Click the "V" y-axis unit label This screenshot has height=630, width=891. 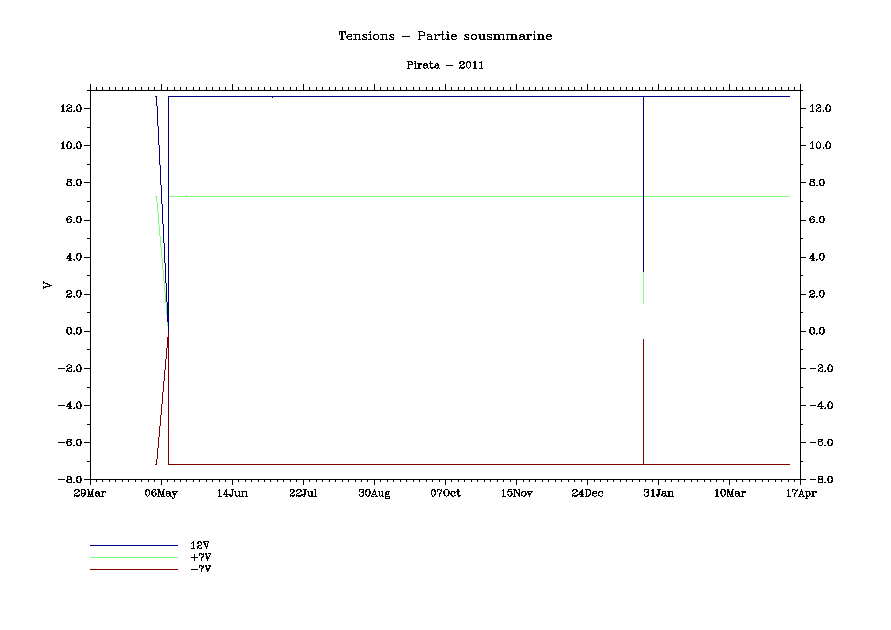(x=47, y=285)
